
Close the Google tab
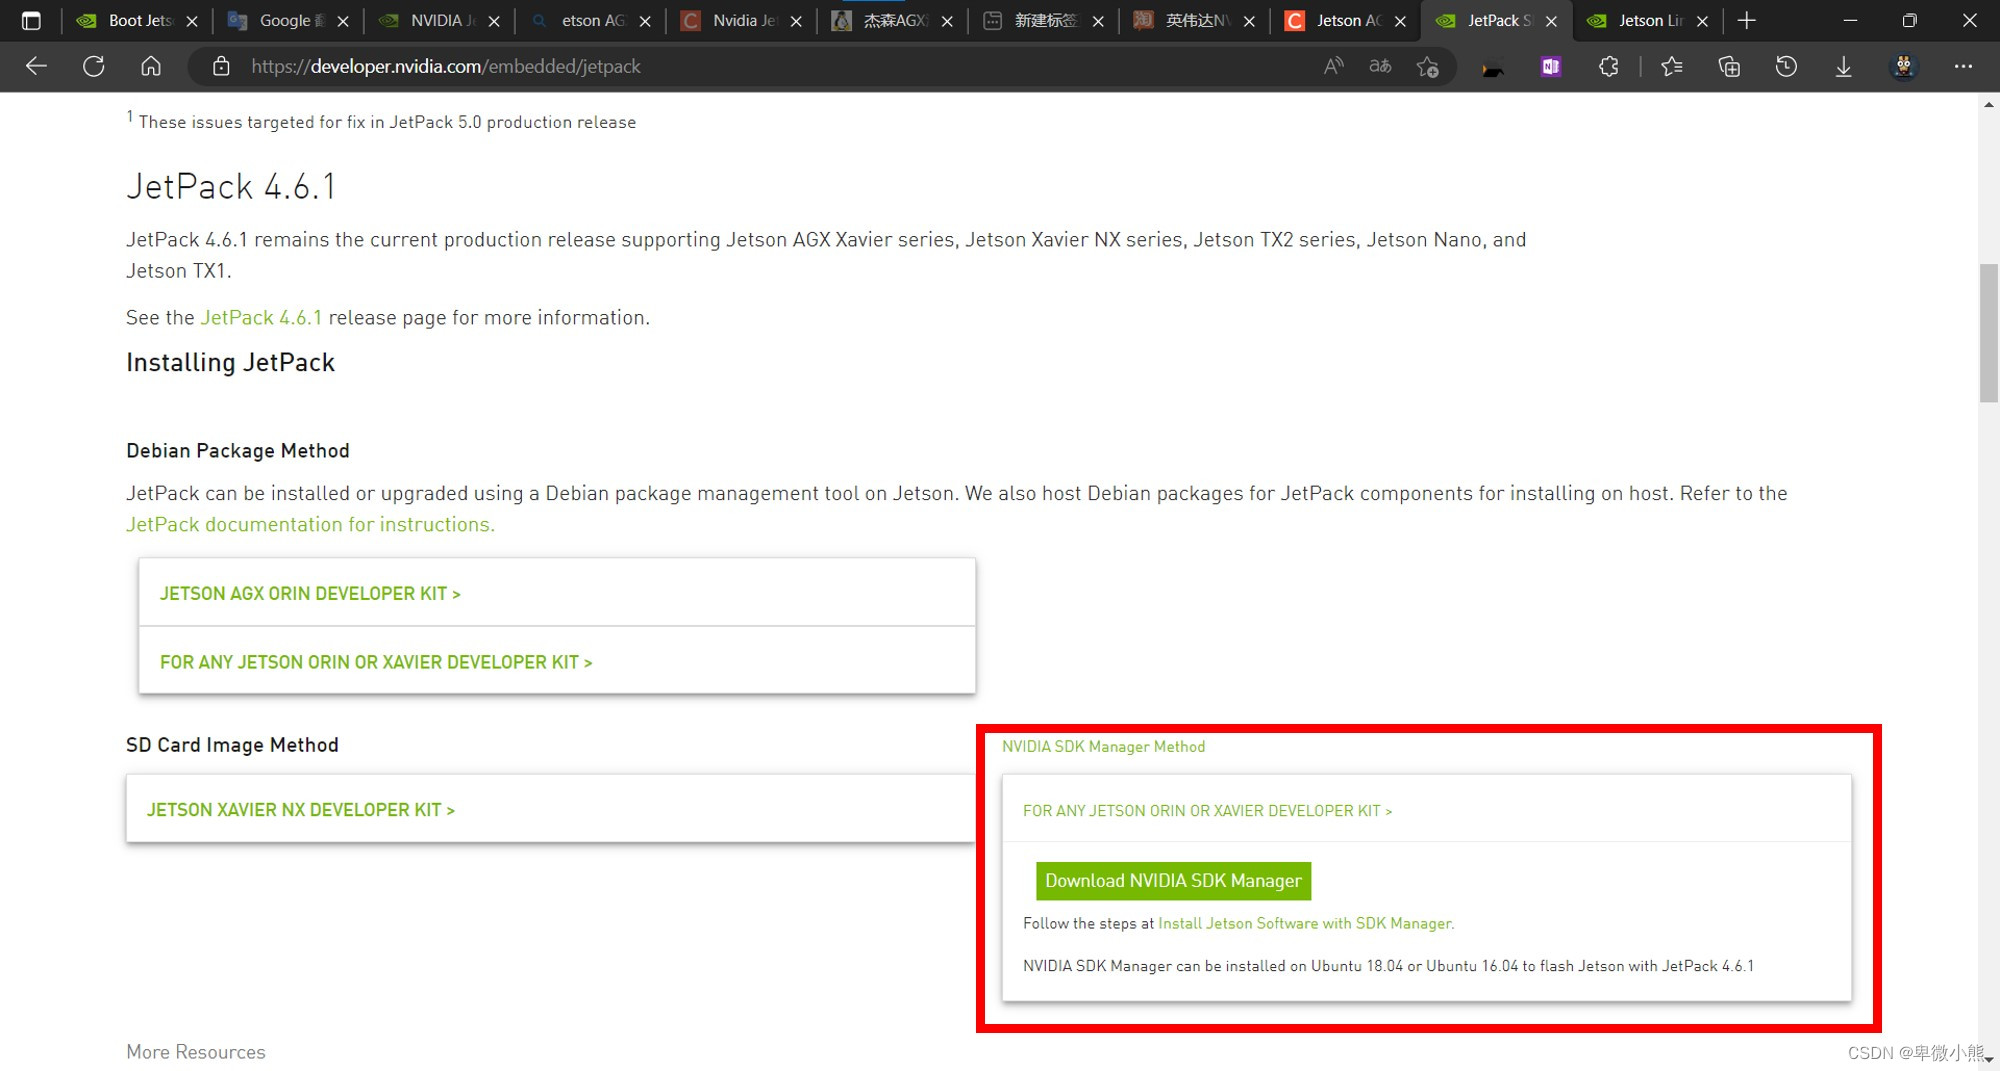(343, 21)
